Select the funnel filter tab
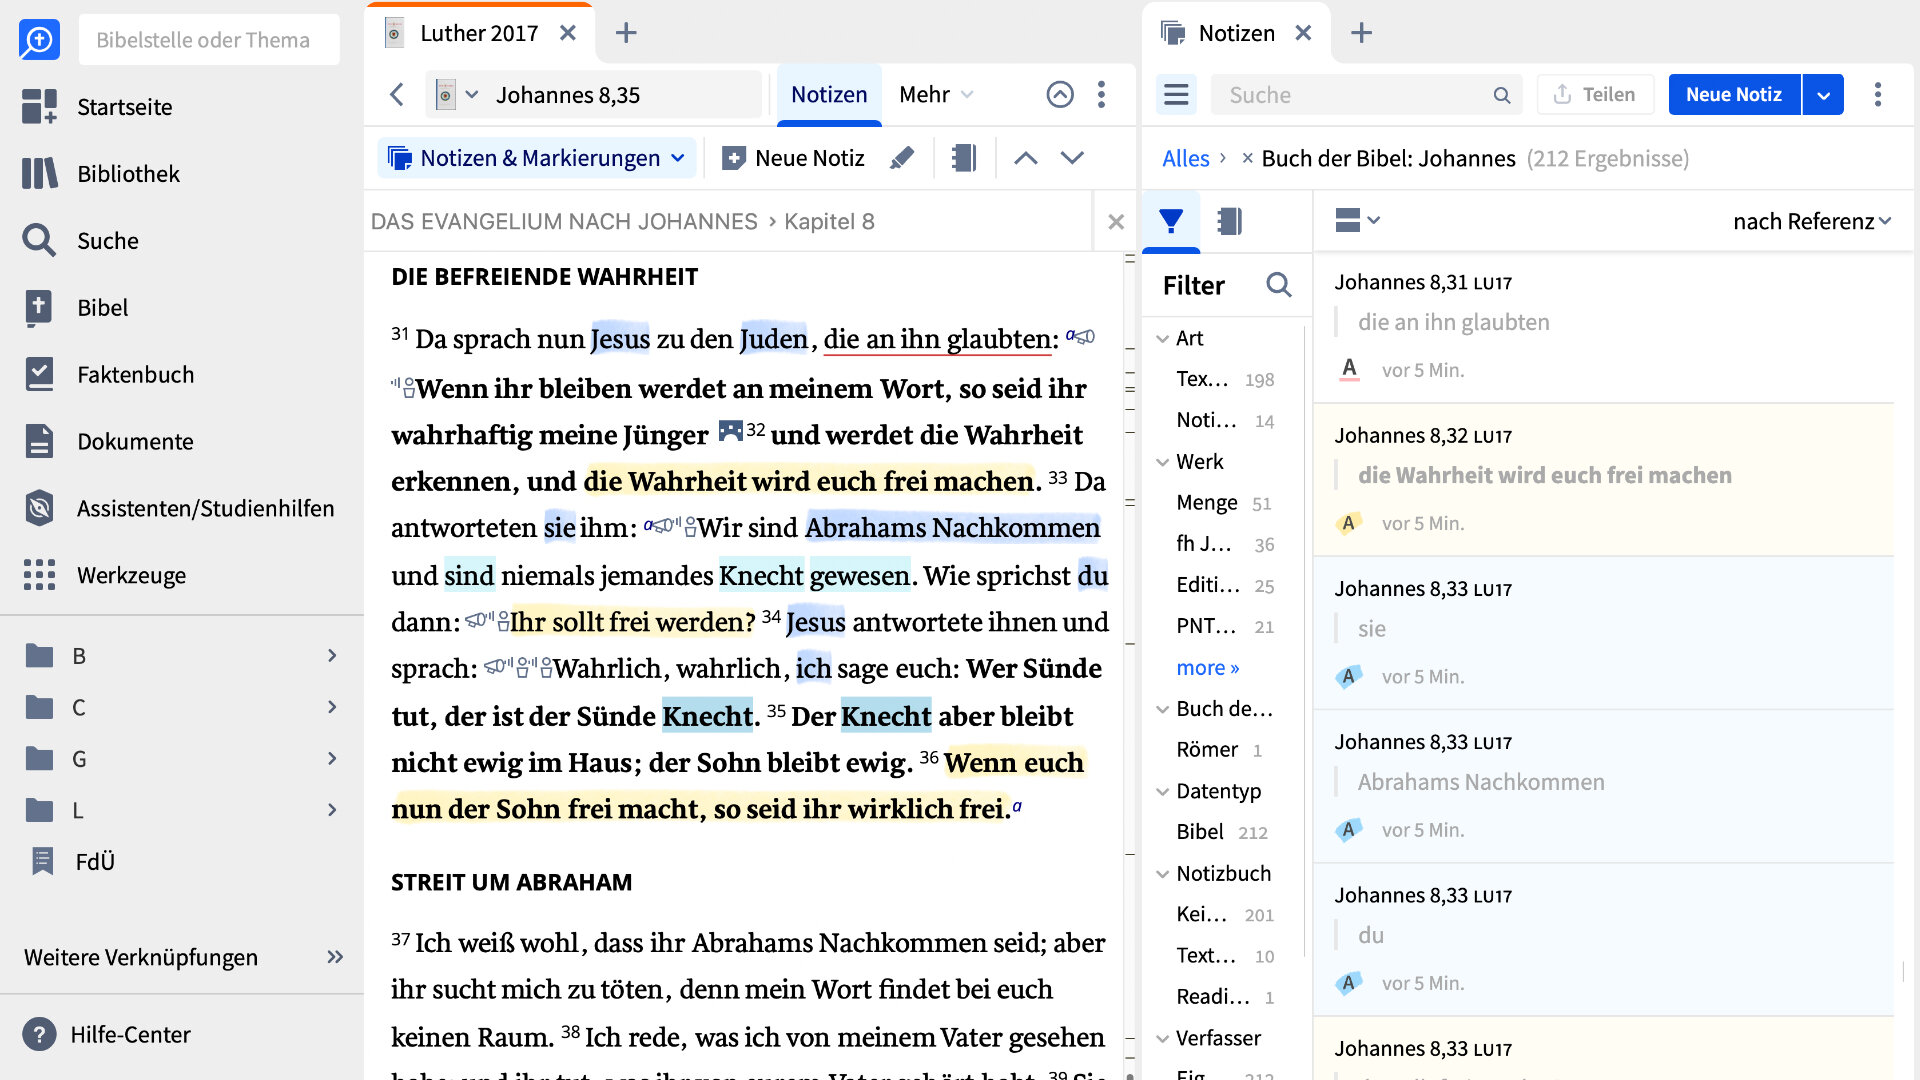The image size is (1920, 1080). coord(1171,221)
